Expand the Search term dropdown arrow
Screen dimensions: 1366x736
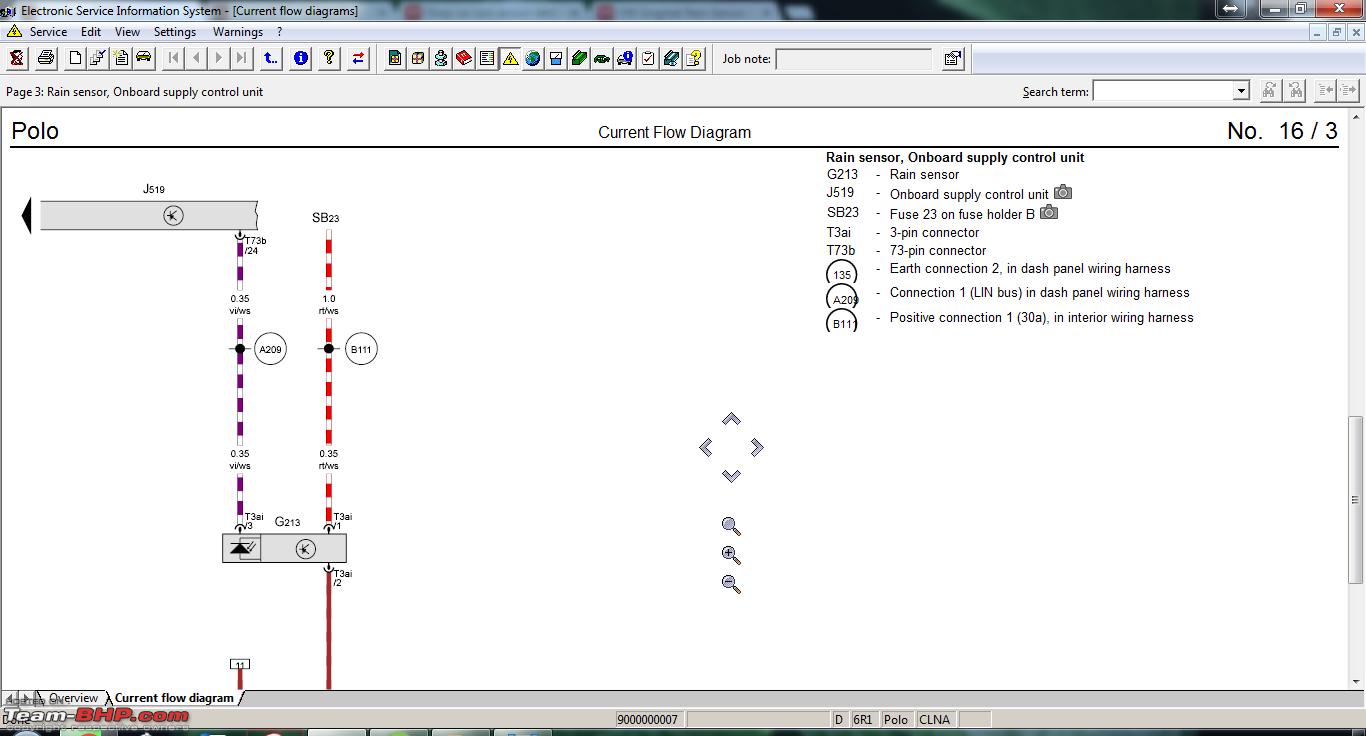coord(1241,91)
